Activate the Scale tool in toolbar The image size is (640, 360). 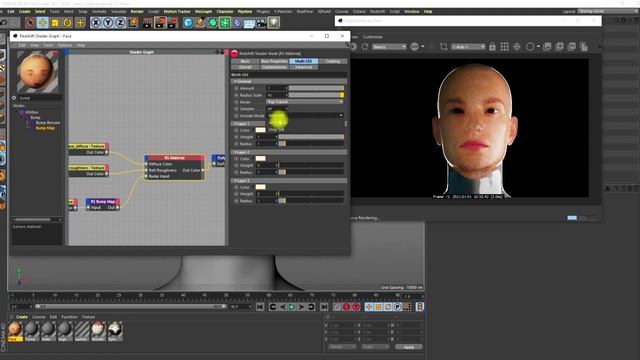pyautogui.click(x=55, y=22)
